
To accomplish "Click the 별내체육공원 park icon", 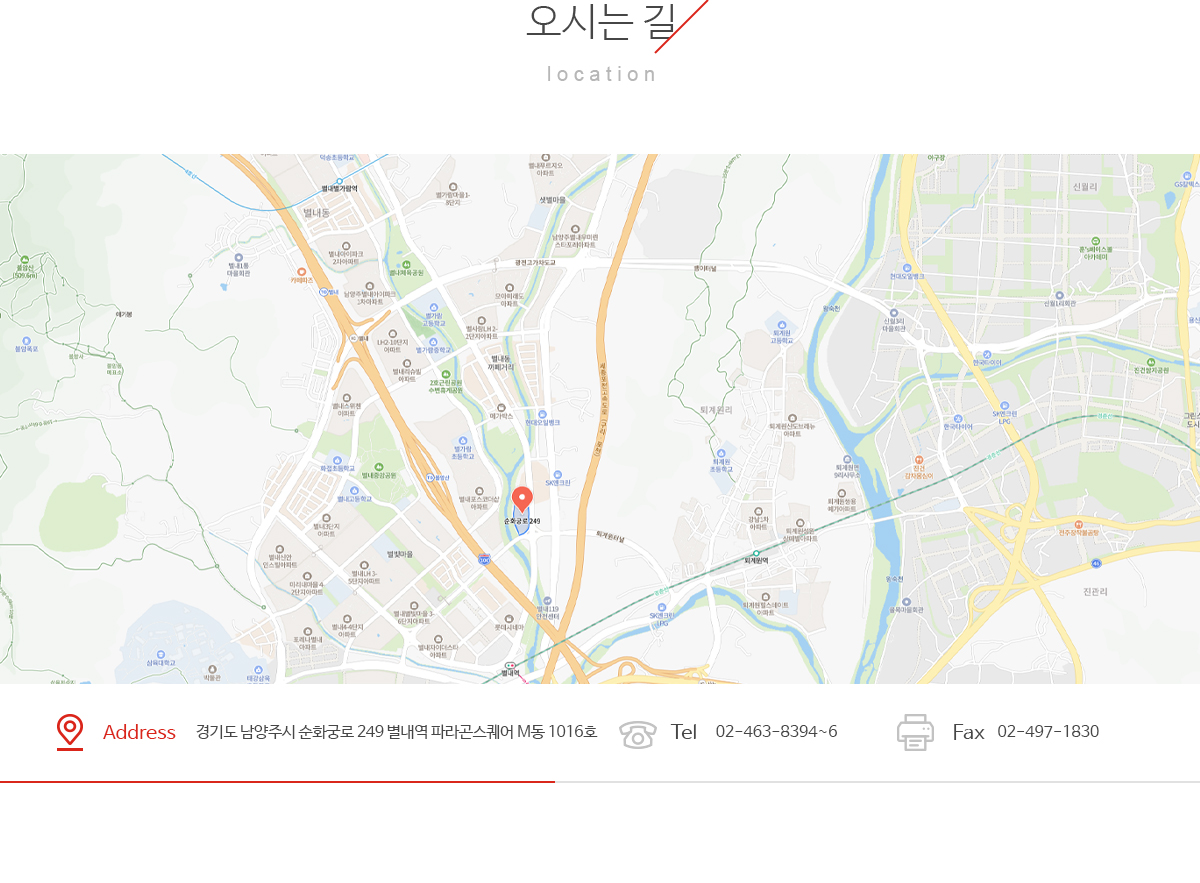I will coord(406,264).
